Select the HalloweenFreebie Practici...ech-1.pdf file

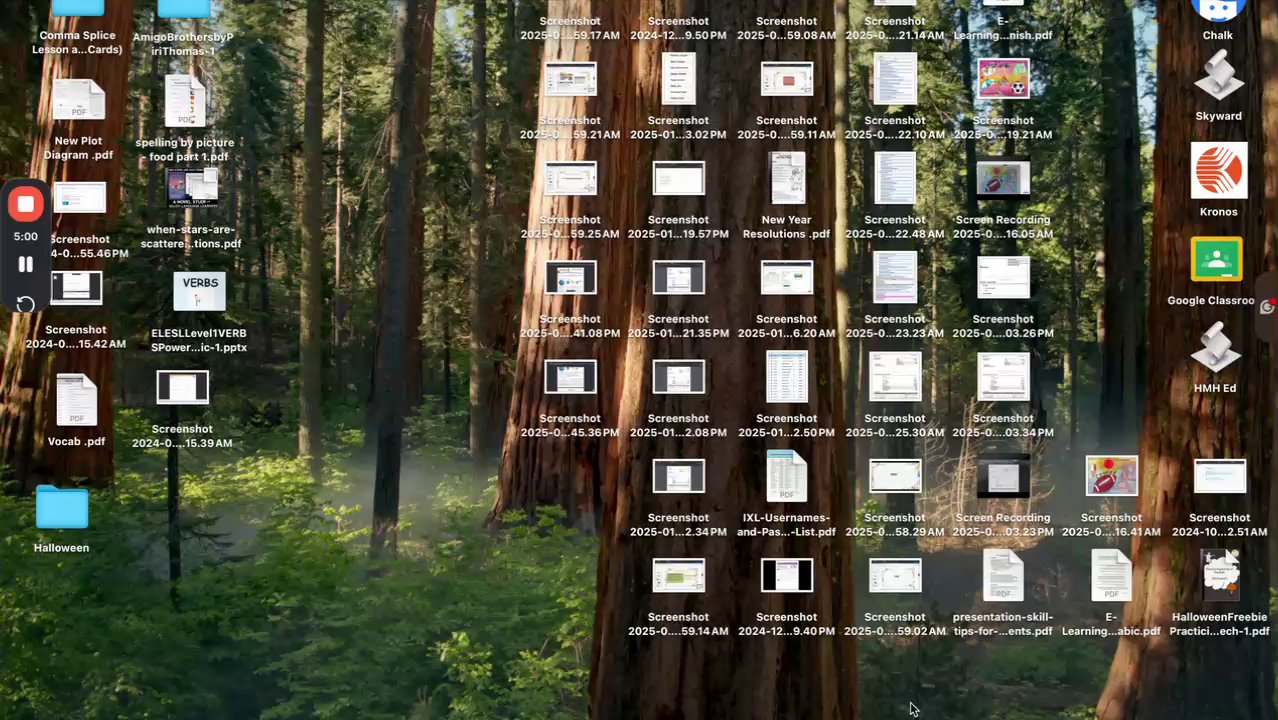point(1219,575)
